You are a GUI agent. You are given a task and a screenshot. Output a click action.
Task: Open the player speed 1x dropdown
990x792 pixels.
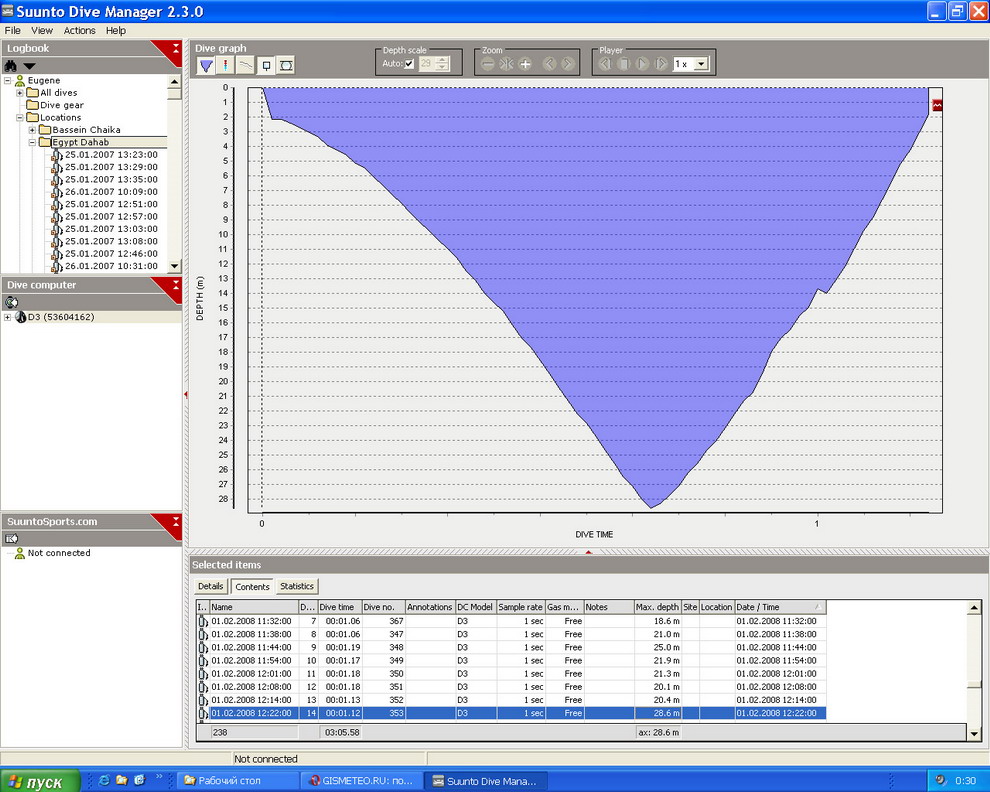point(701,64)
